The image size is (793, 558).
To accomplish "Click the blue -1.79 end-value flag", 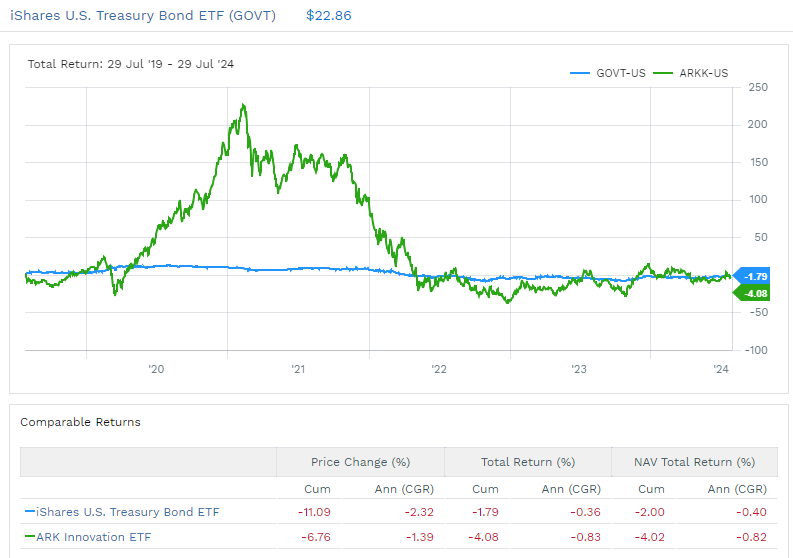I will click(x=752, y=276).
